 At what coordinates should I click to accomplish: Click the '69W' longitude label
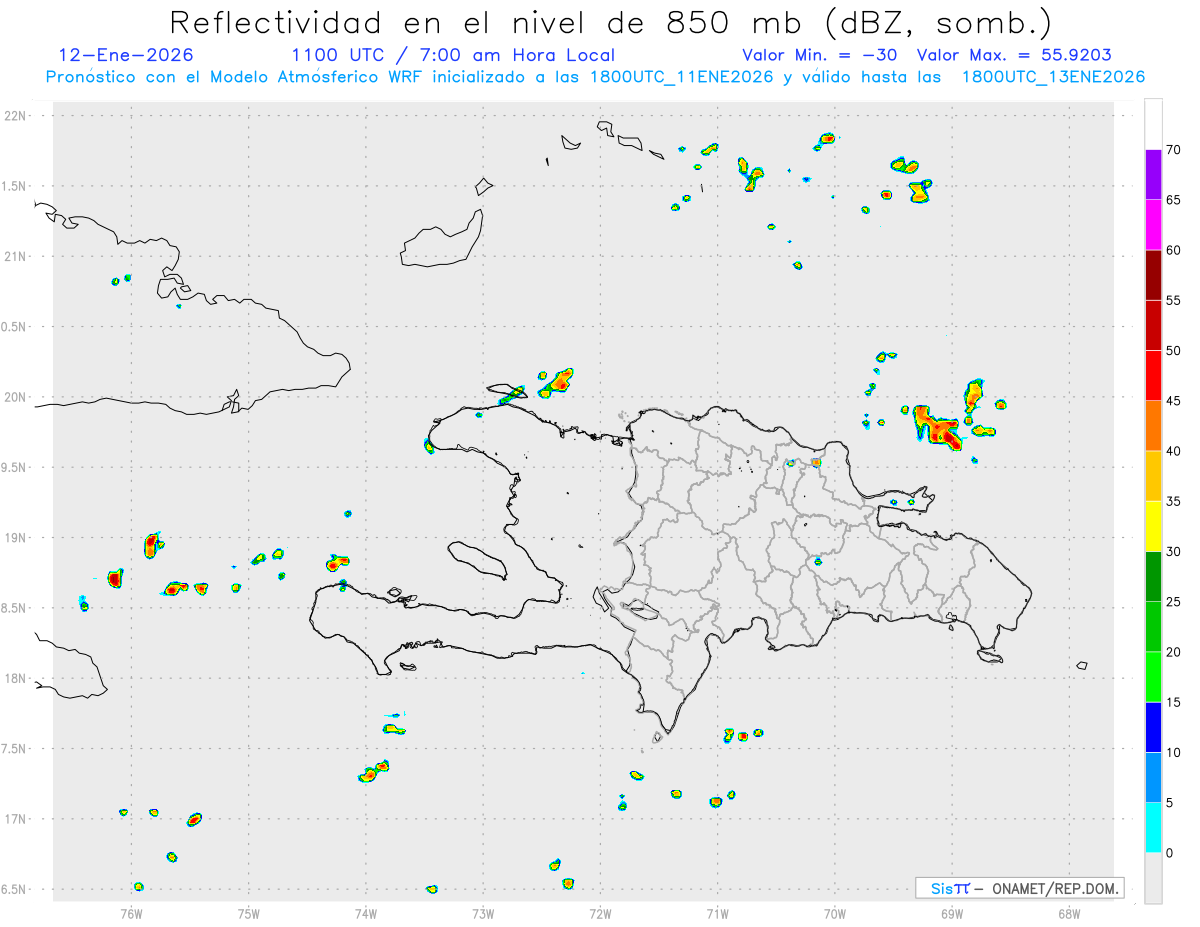click(x=952, y=912)
